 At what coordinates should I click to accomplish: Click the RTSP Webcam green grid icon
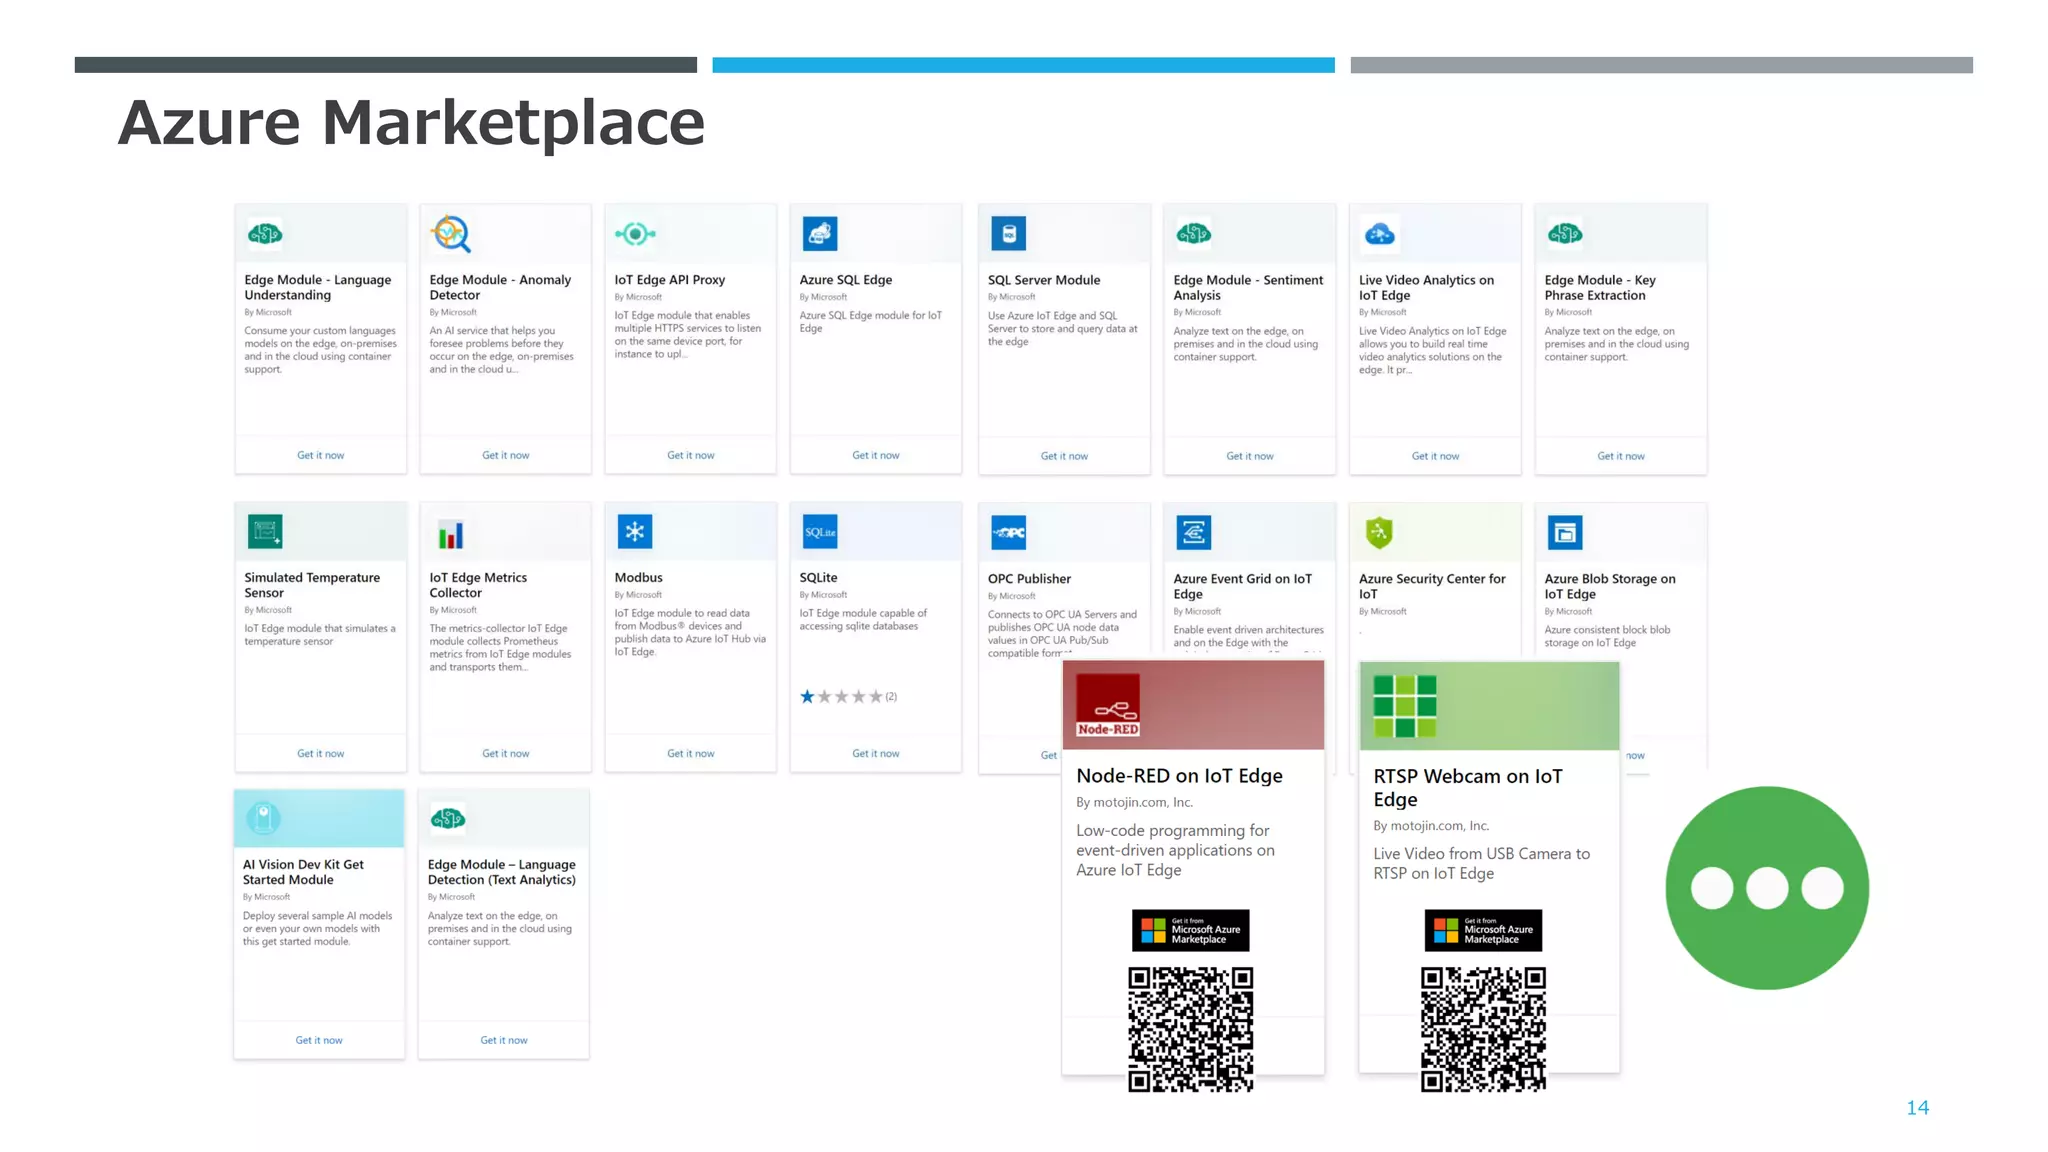[x=1405, y=706]
